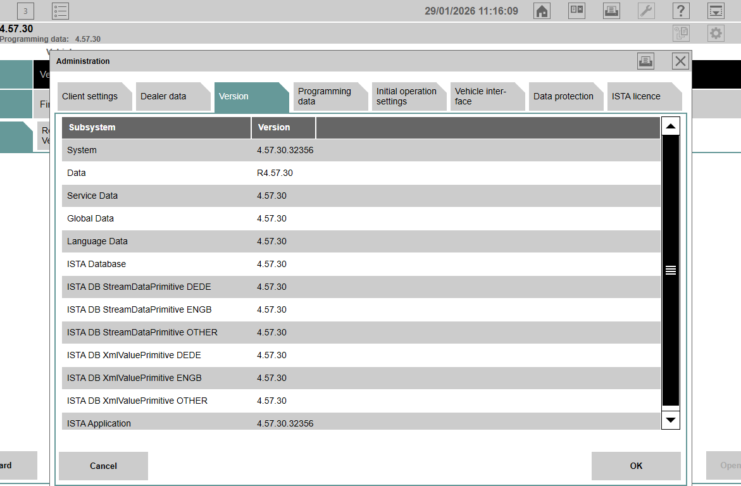Click the scroll down arrow of version list

[670, 420]
